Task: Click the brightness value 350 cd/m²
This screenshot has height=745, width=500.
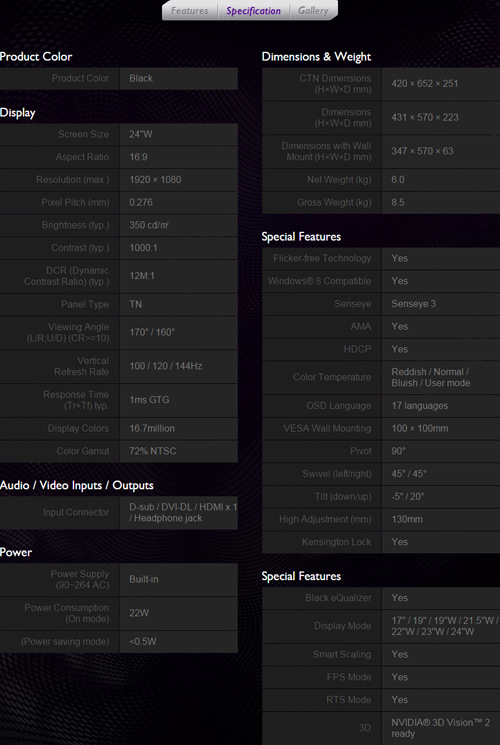Action: point(149,225)
